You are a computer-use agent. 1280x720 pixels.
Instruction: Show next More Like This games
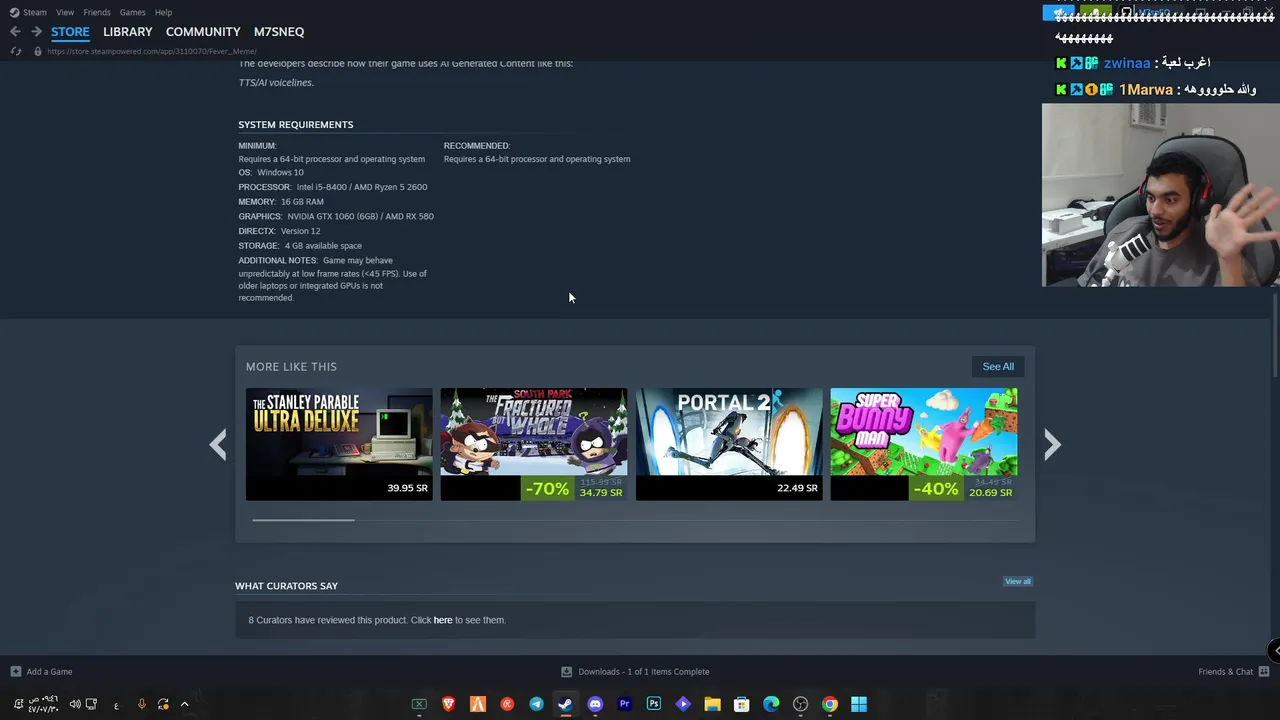[1051, 445]
